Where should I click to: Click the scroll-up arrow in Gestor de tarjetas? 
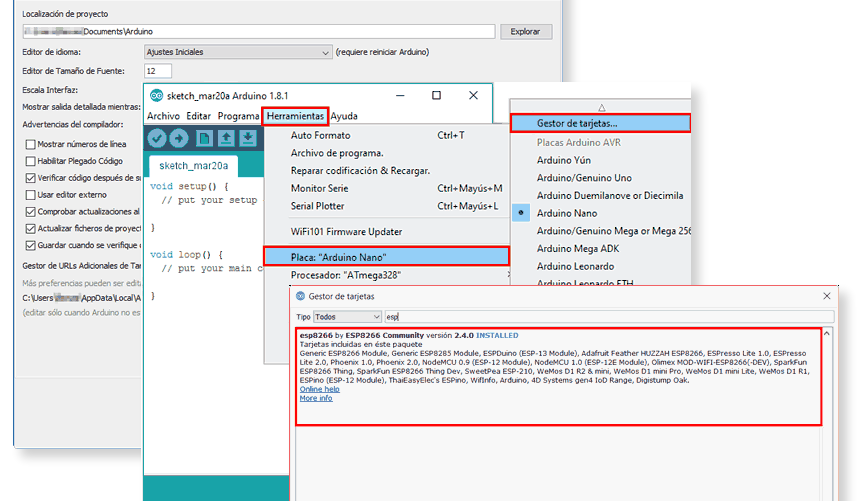point(827,333)
